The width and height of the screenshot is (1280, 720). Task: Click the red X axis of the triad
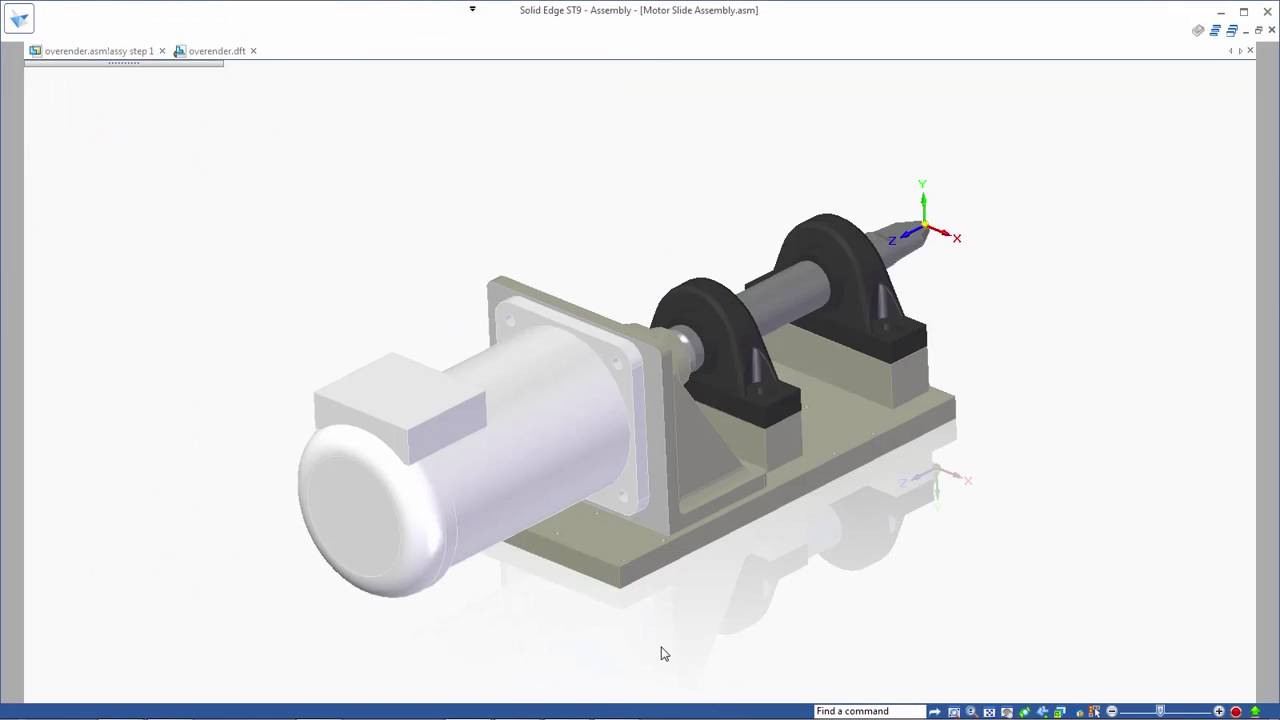tap(943, 234)
